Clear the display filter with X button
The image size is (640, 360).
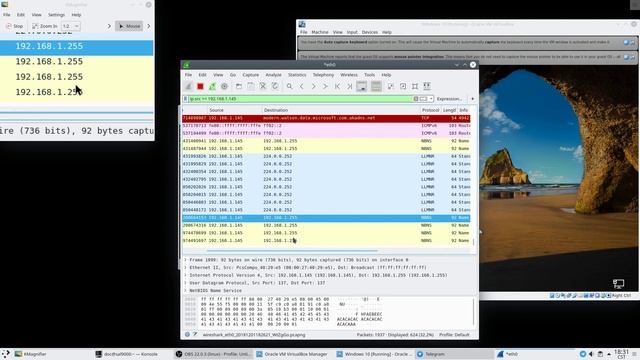click(x=416, y=99)
